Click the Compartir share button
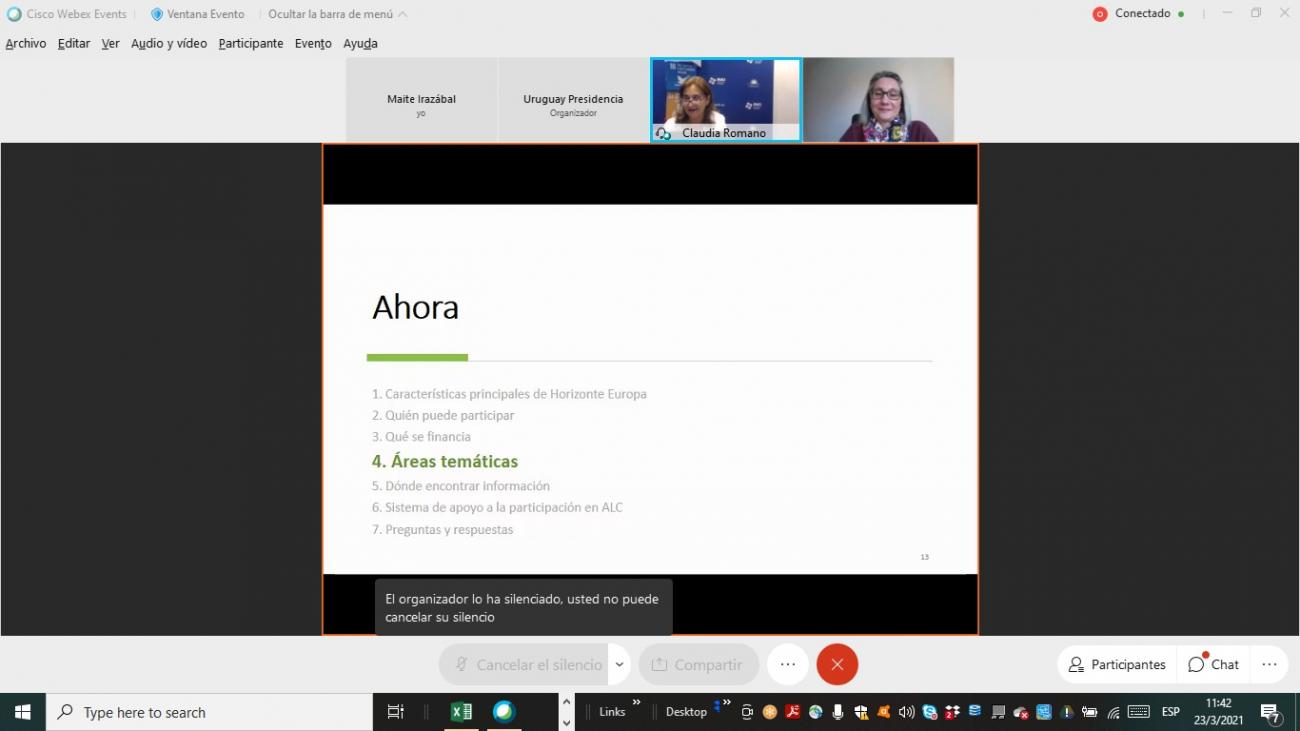This screenshot has width=1300, height=731. (x=698, y=664)
